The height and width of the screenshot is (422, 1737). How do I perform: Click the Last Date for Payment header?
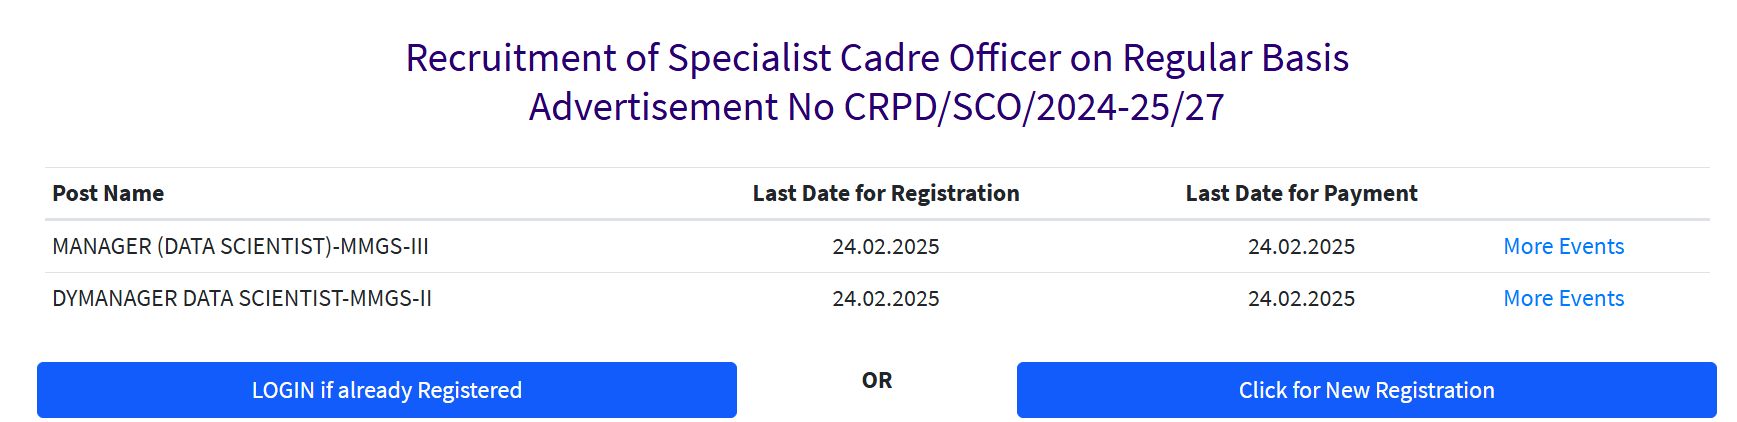(1301, 193)
